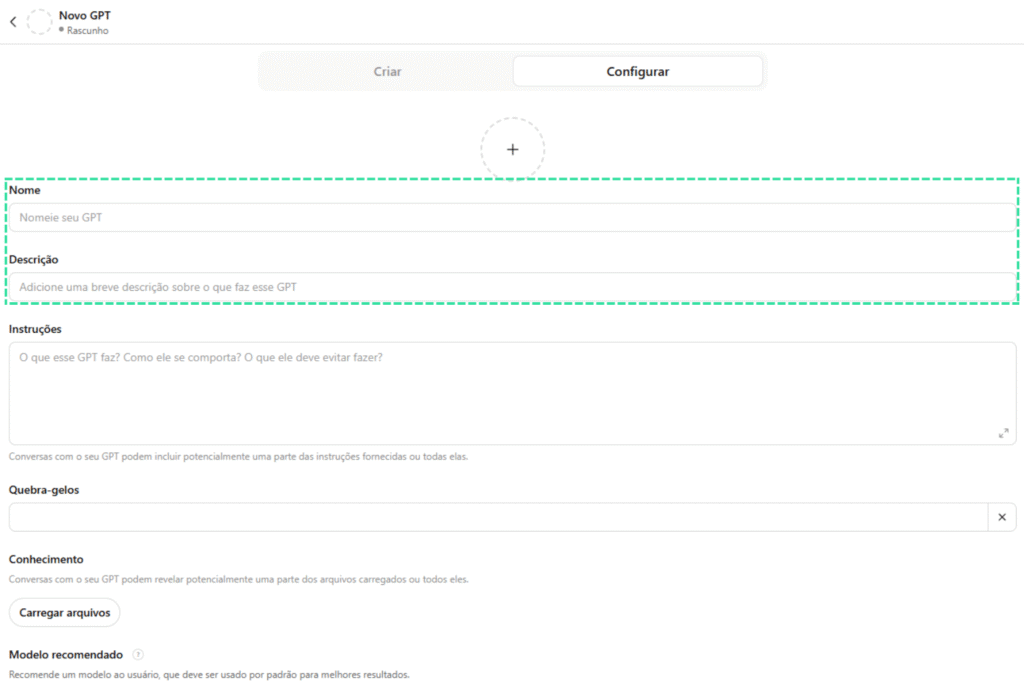Add a profile image with the plus icon
Viewport: 1024px width, 683px height.
click(513, 150)
